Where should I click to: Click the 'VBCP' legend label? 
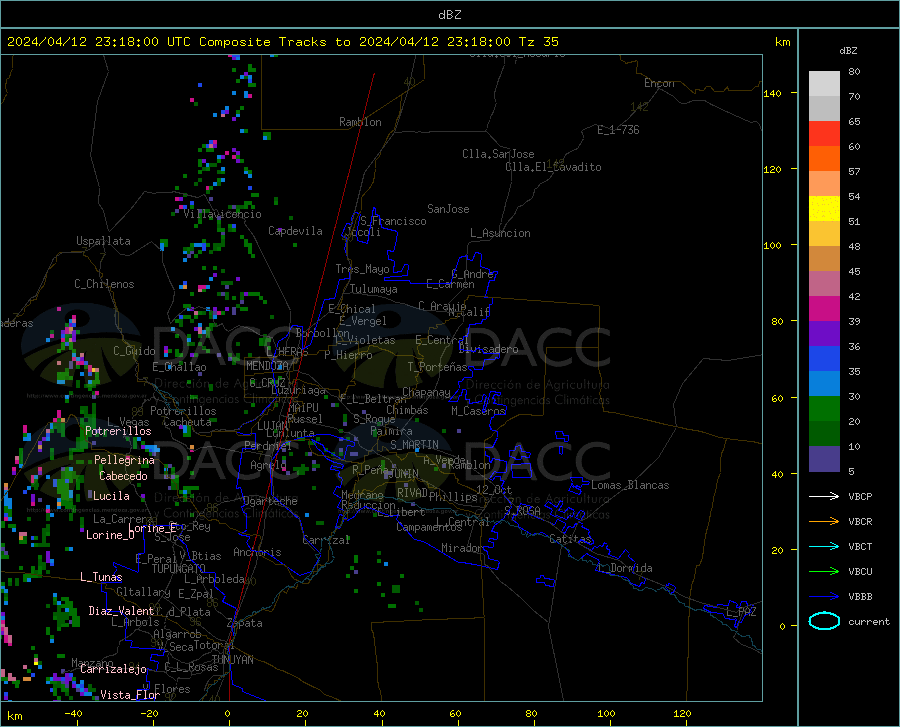(860, 496)
